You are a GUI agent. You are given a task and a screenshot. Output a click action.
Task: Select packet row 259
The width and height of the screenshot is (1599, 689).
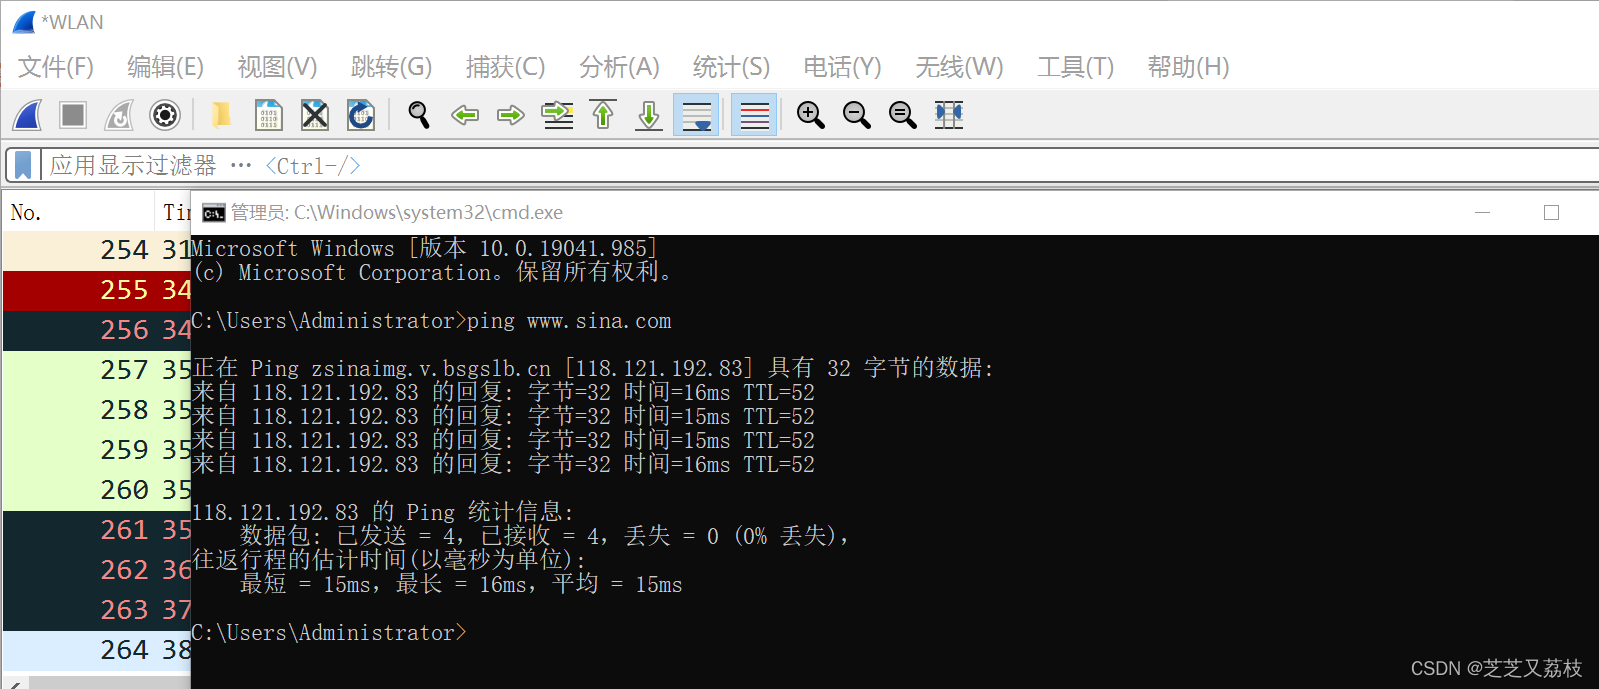click(x=97, y=450)
